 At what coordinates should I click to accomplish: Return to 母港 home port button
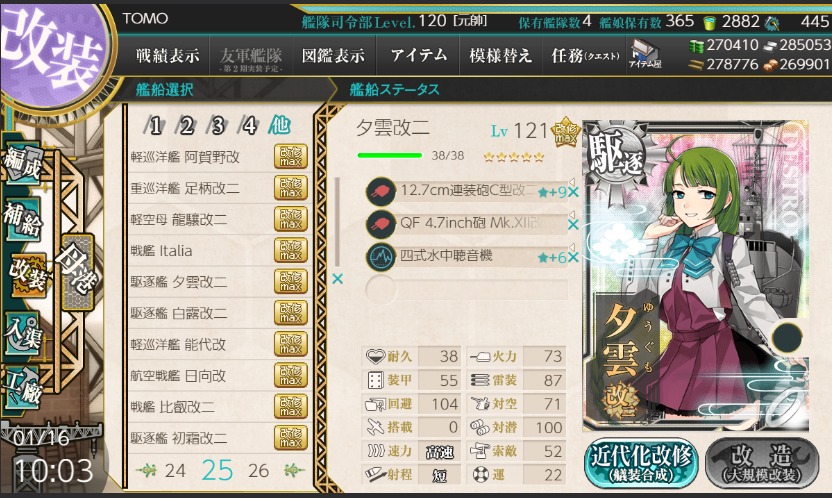pyautogui.click(x=77, y=272)
